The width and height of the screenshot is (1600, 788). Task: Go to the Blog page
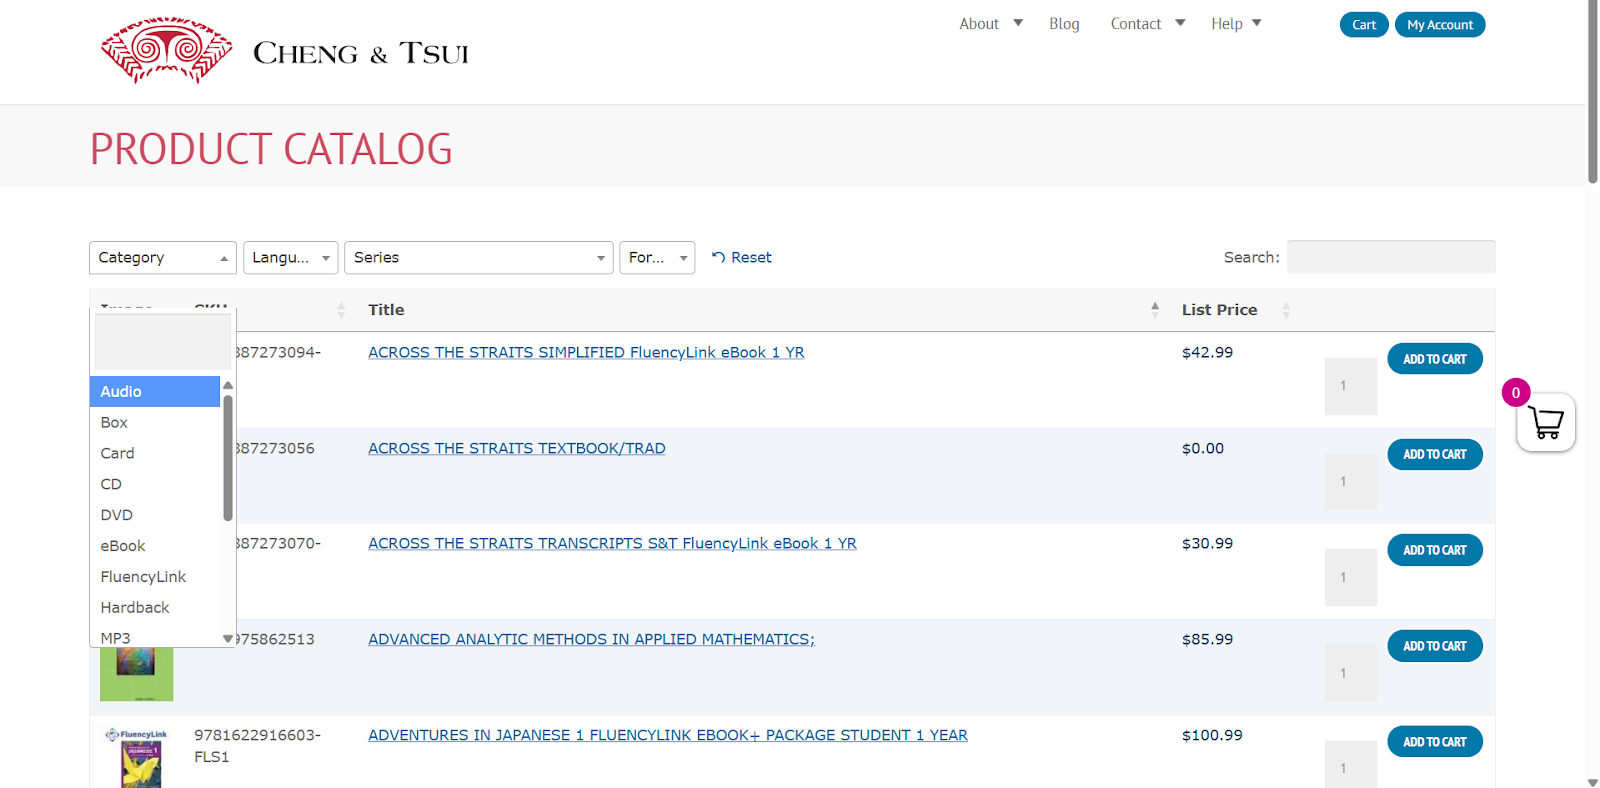coord(1064,24)
